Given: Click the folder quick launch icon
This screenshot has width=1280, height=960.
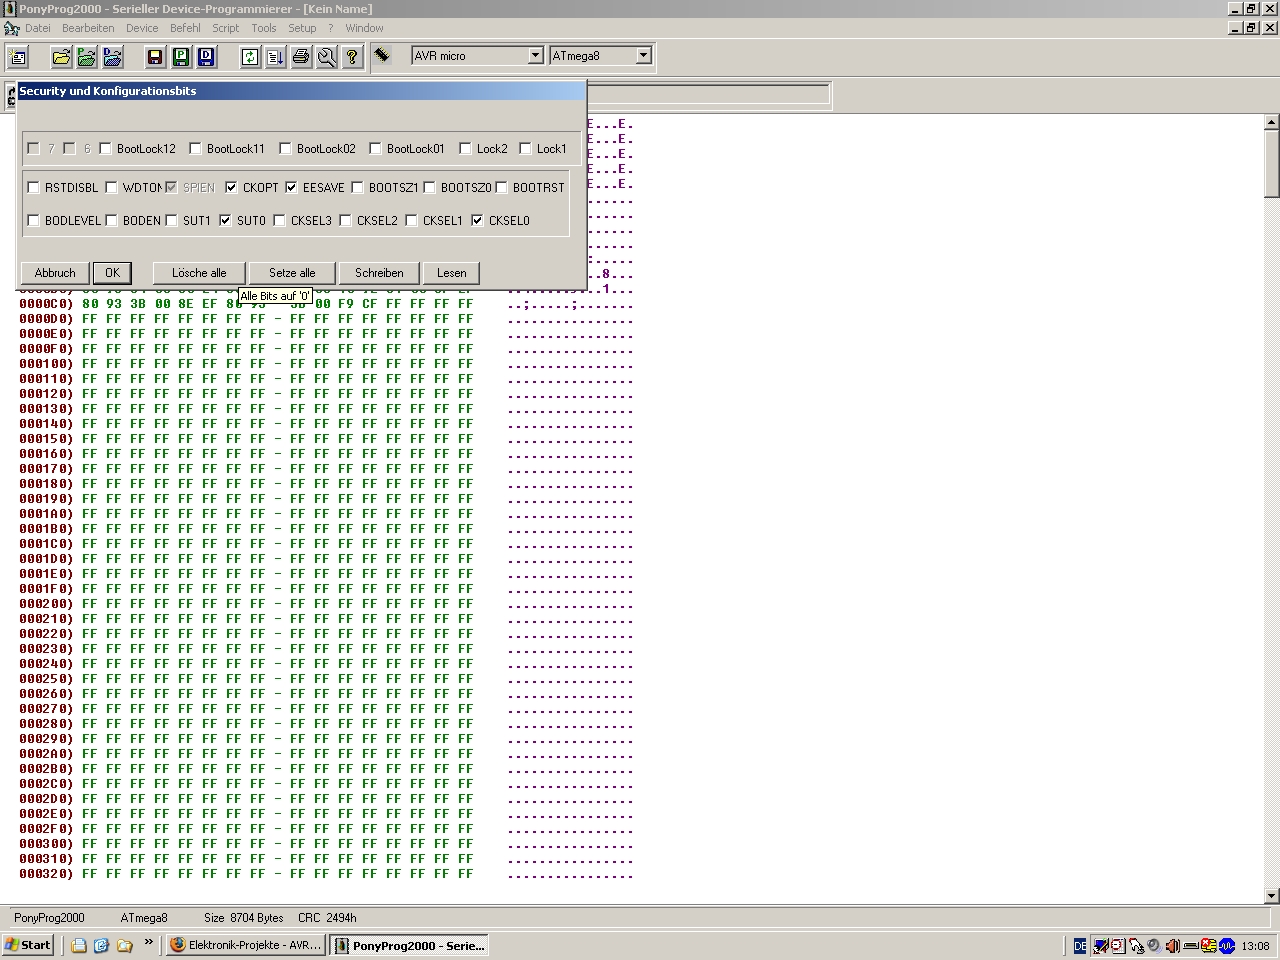Looking at the screenshot, I should [124, 945].
